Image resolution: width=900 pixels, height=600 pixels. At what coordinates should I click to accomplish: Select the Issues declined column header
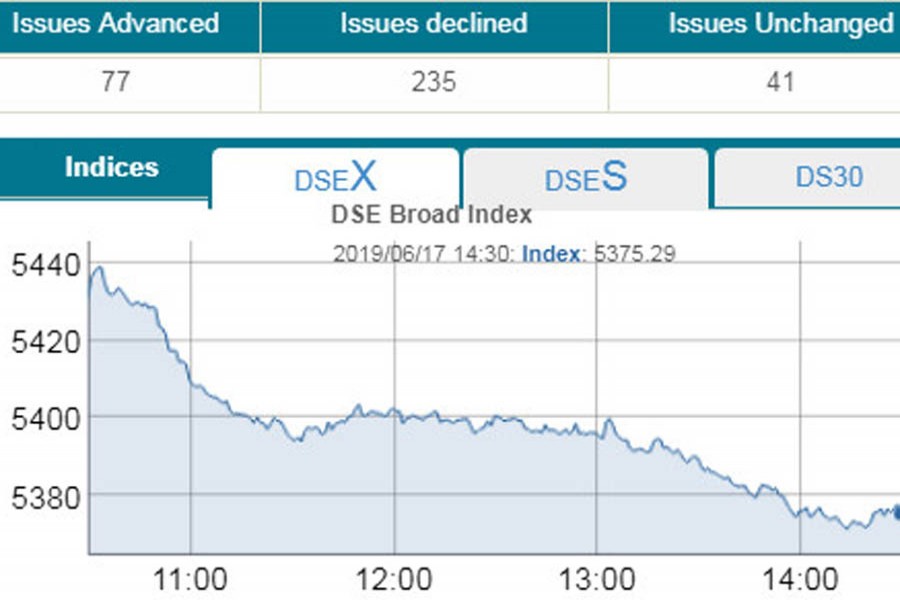(432, 23)
